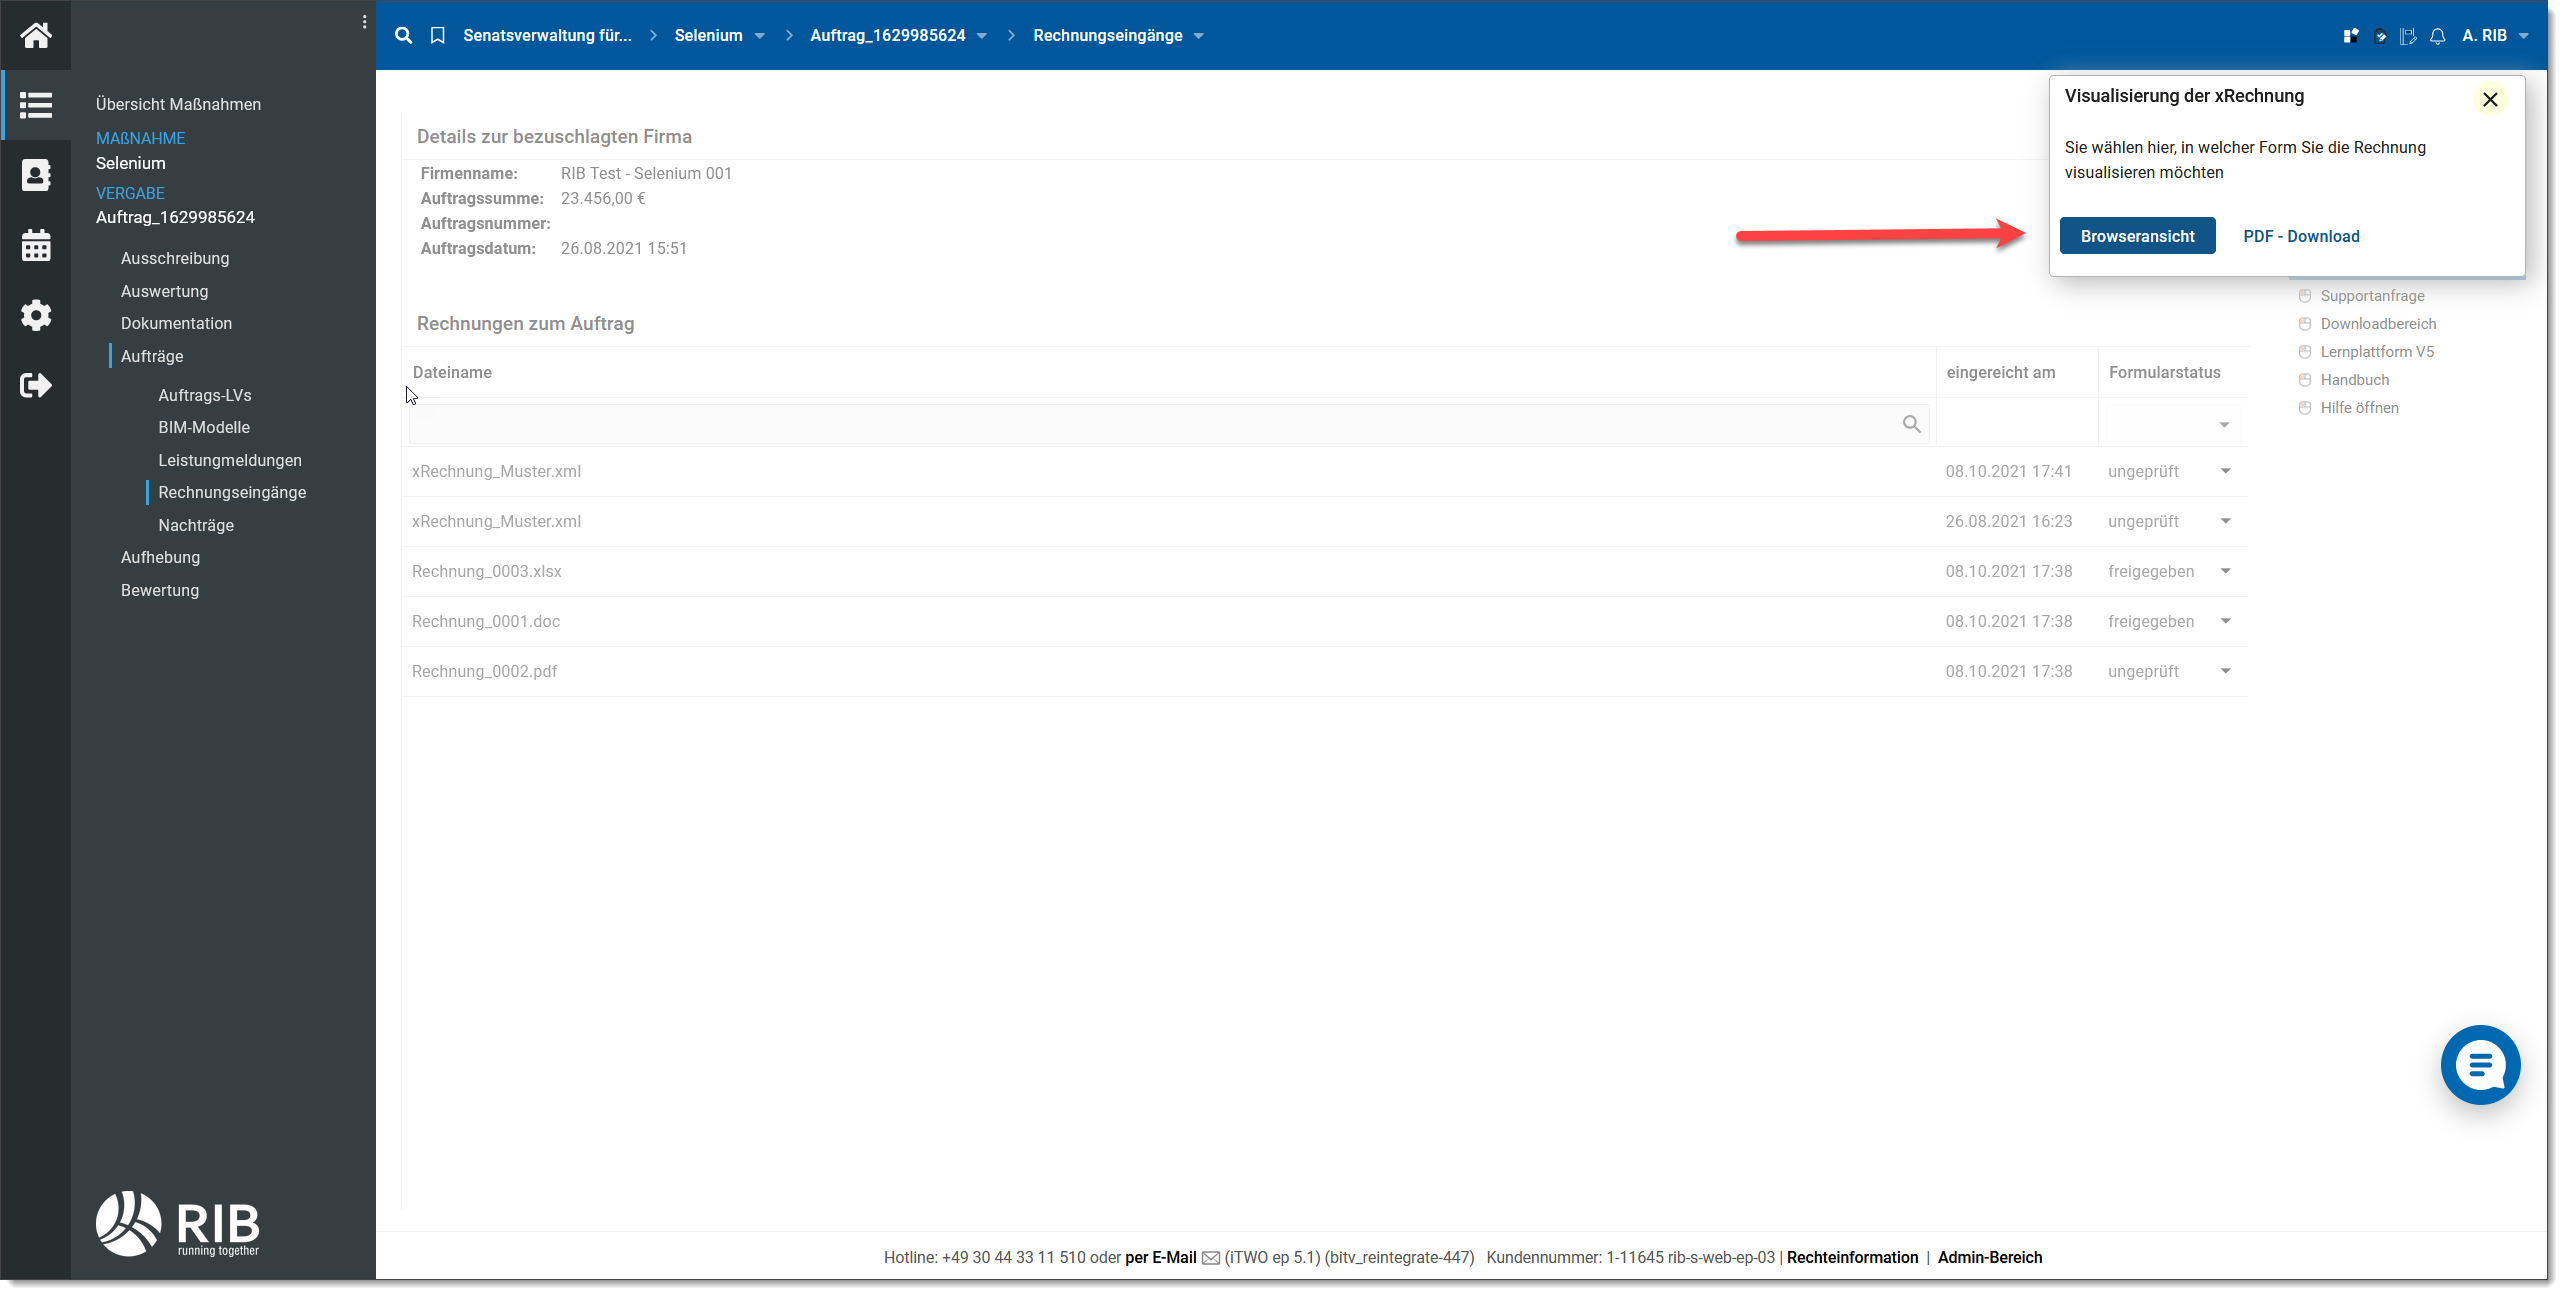Open the notifications bell
2563x1295 pixels.
coord(2438,36)
